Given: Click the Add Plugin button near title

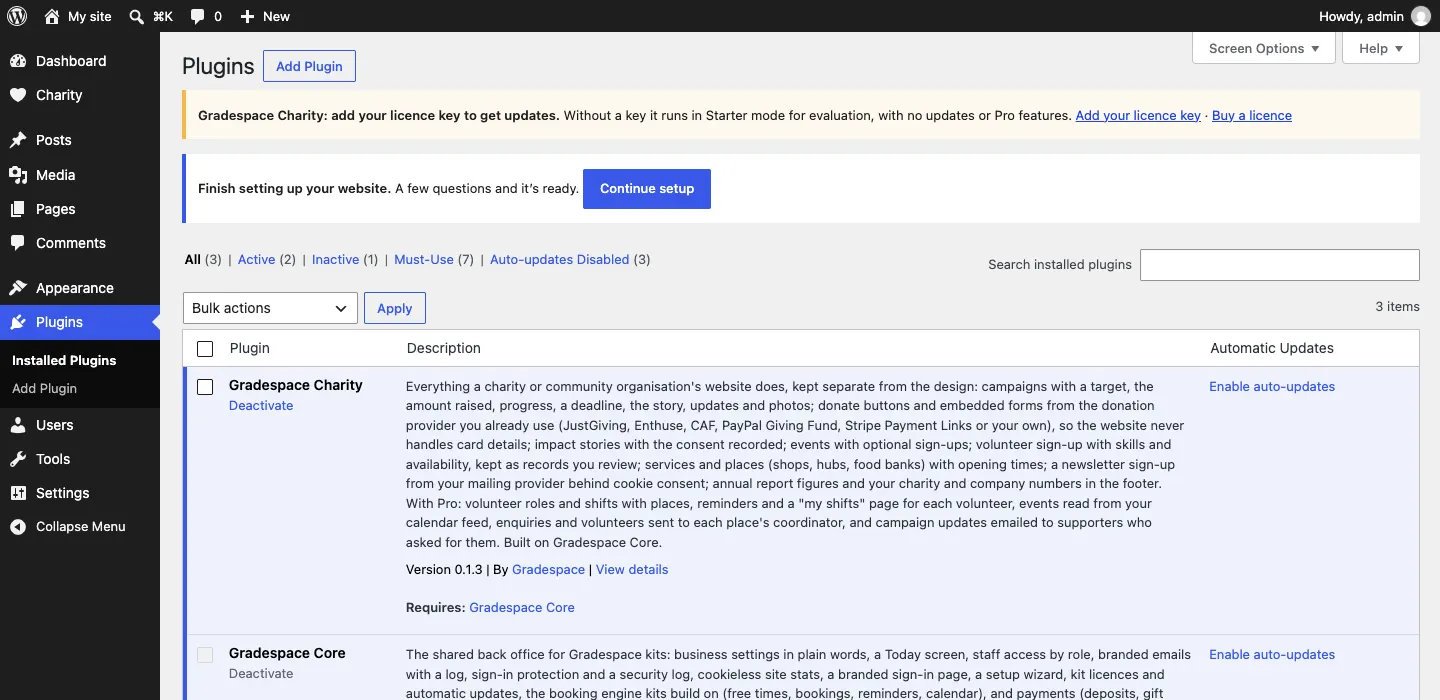Looking at the screenshot, I should (x=309, y=66).
